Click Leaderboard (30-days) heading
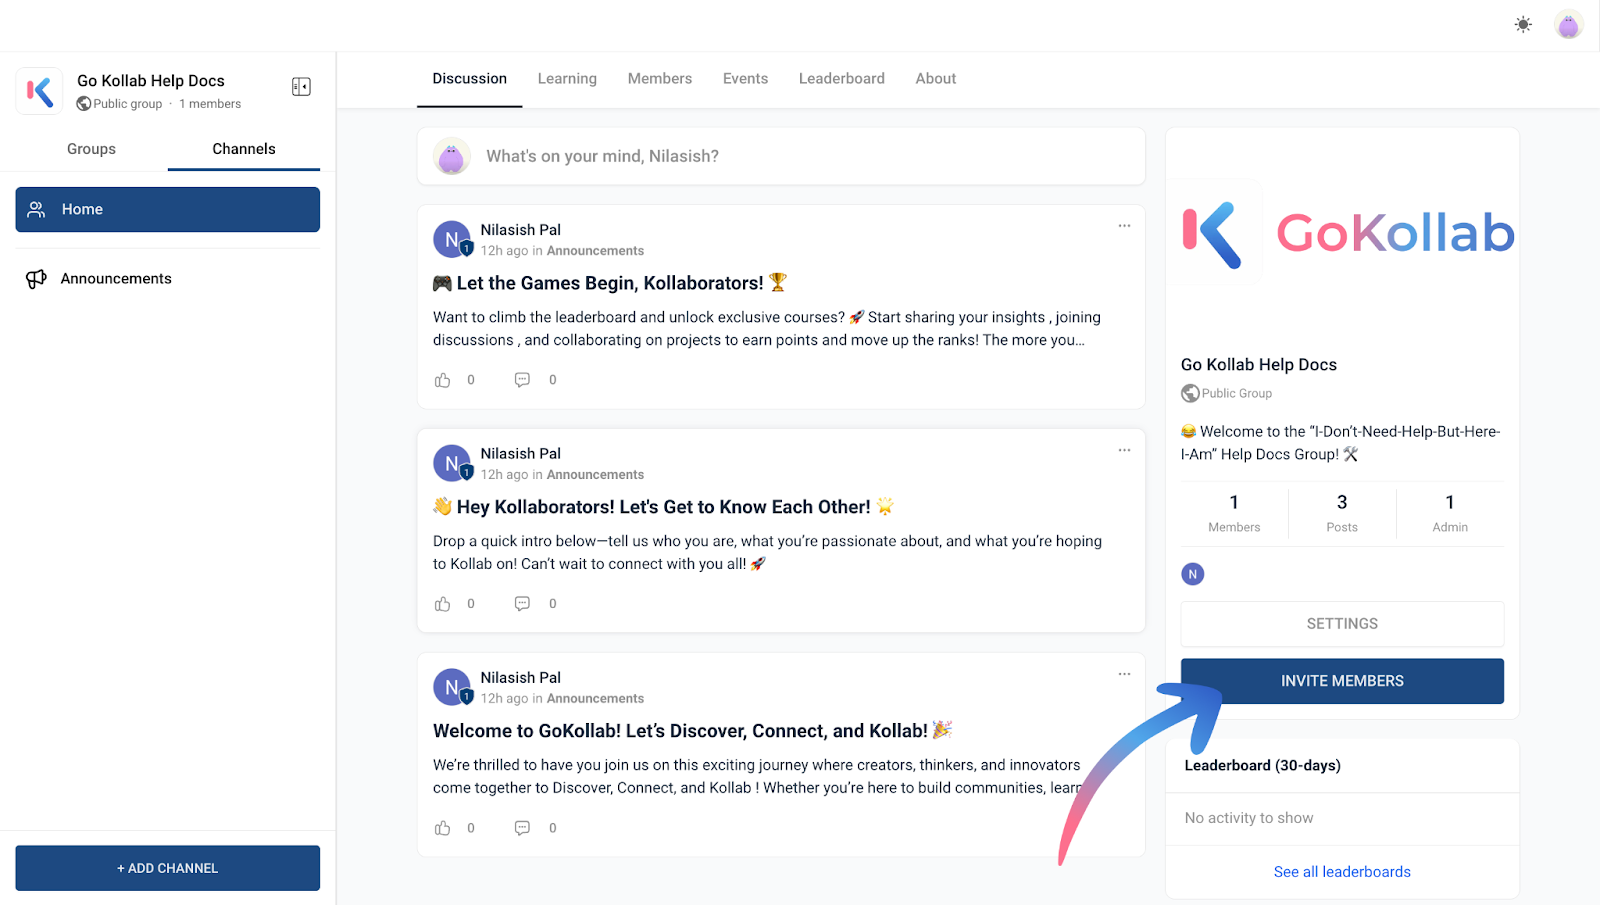The image size is (1600, 905). (x=1262, y=766)
